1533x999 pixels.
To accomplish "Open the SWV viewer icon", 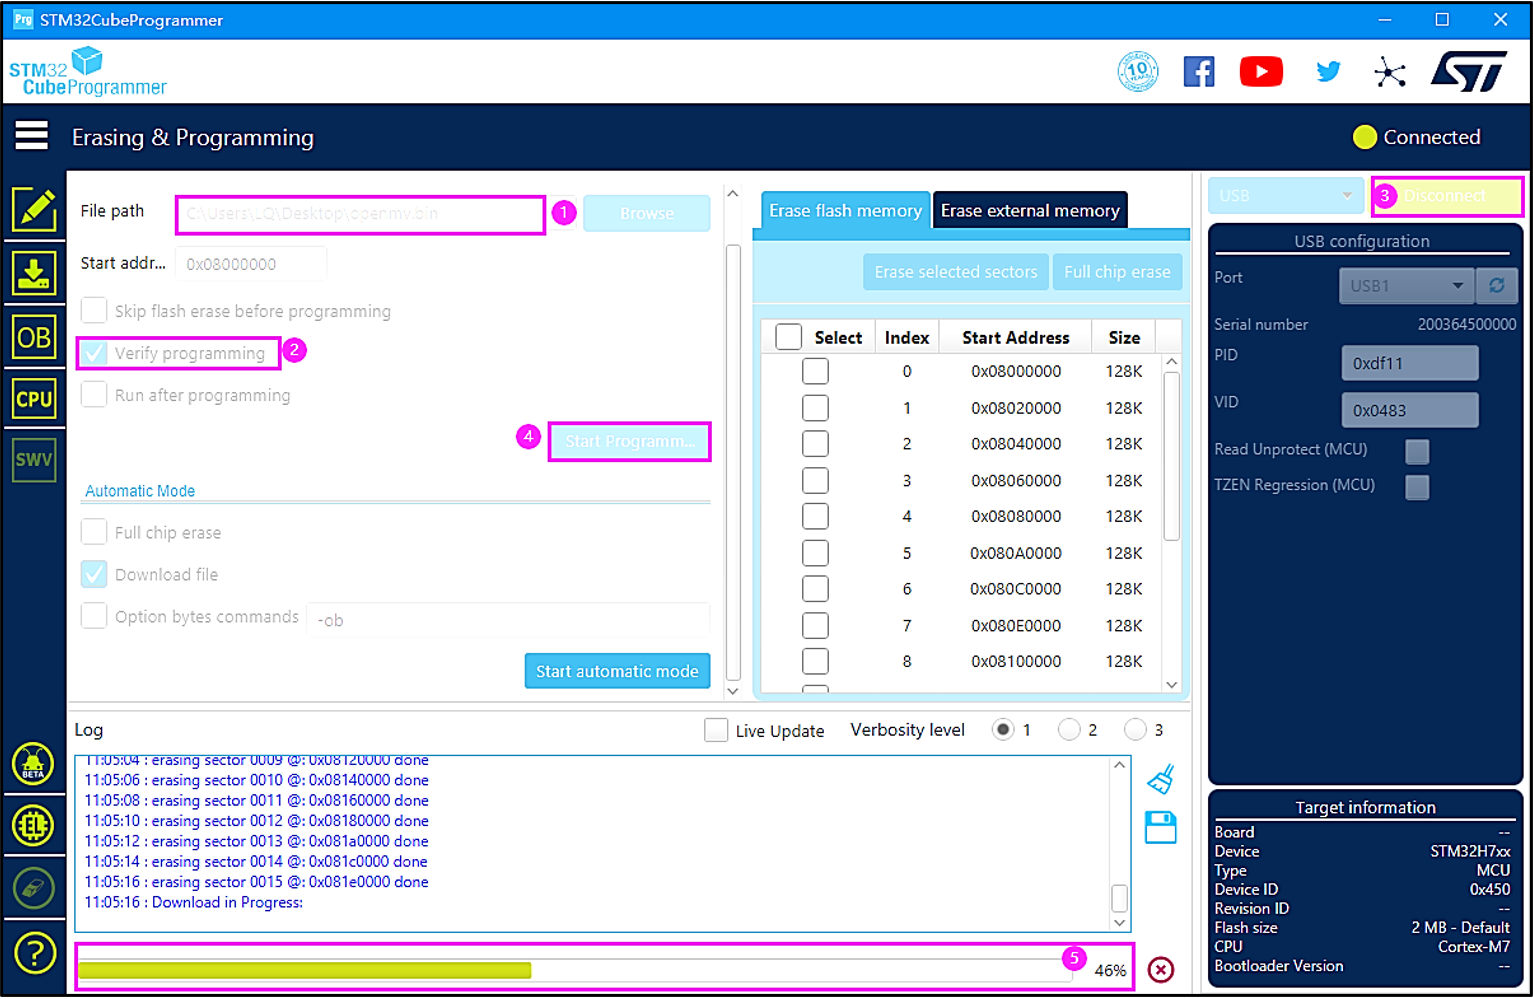I will 34,460.
